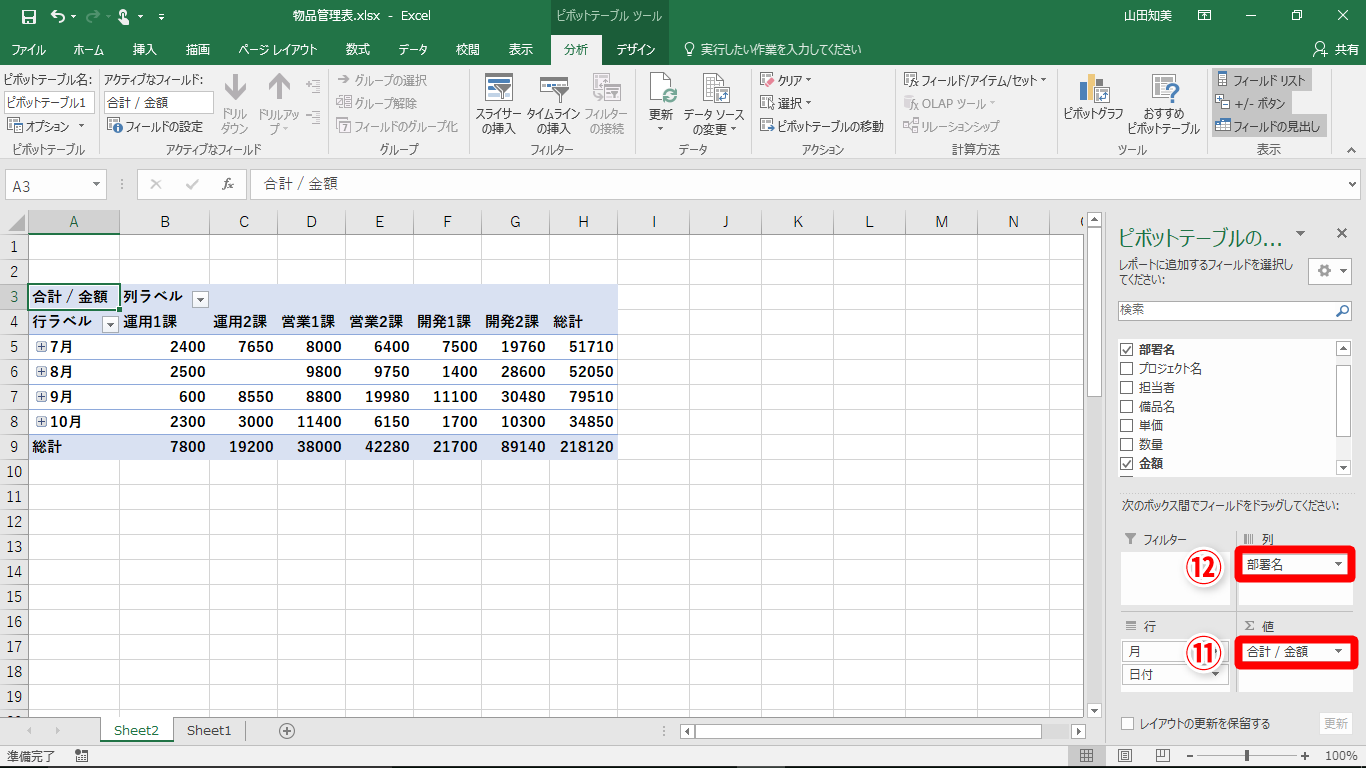The height and width of the screenshot is (768, 1366).
Task: Add a new sheet with the plus icon
Action: [287, 731]
